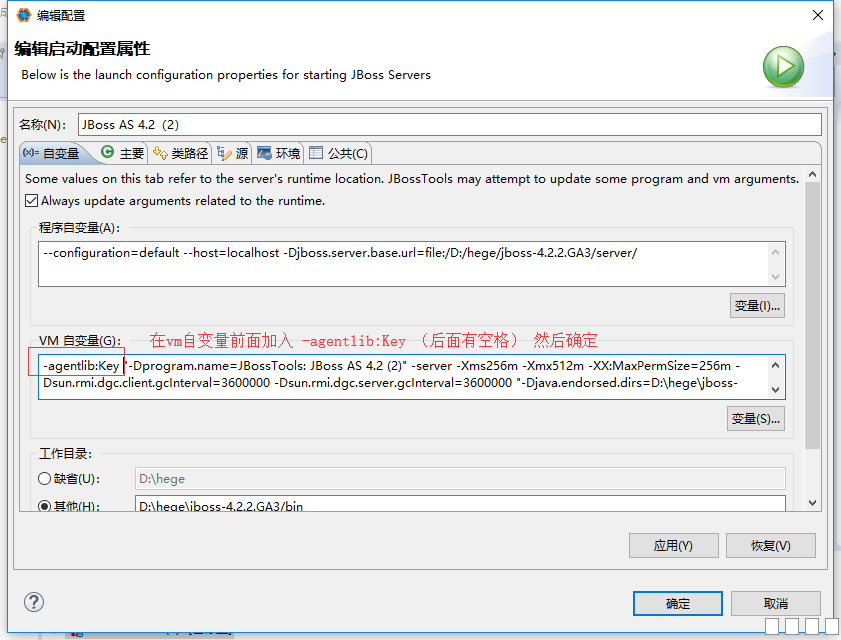The width and height of the screenshot is (841, 640).
Task: Select the 其他 (Other) working directory radio
Action: click(x=45, y=506)
